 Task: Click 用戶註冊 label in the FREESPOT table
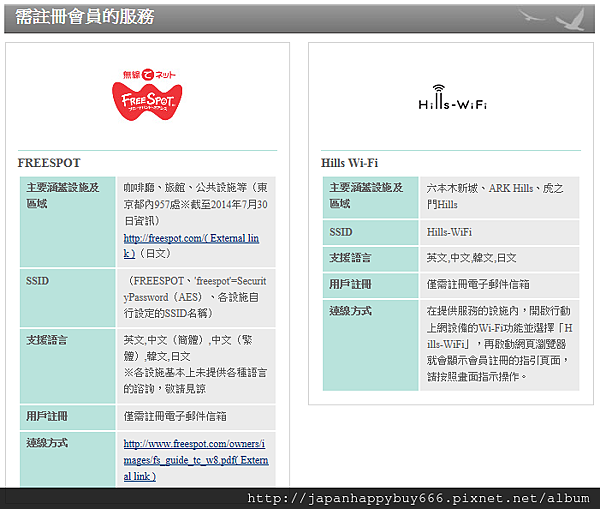pyautogui.click(x=47, y=416)
